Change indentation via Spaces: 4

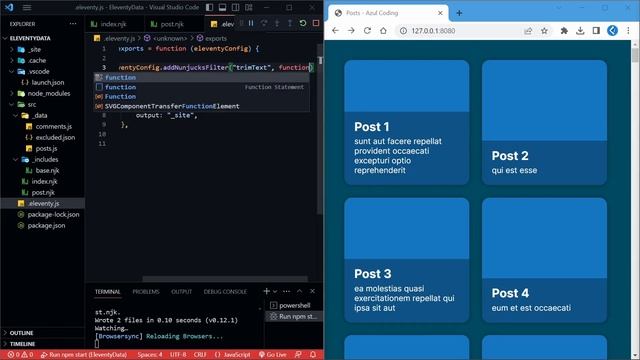click(x=150, y=355)
